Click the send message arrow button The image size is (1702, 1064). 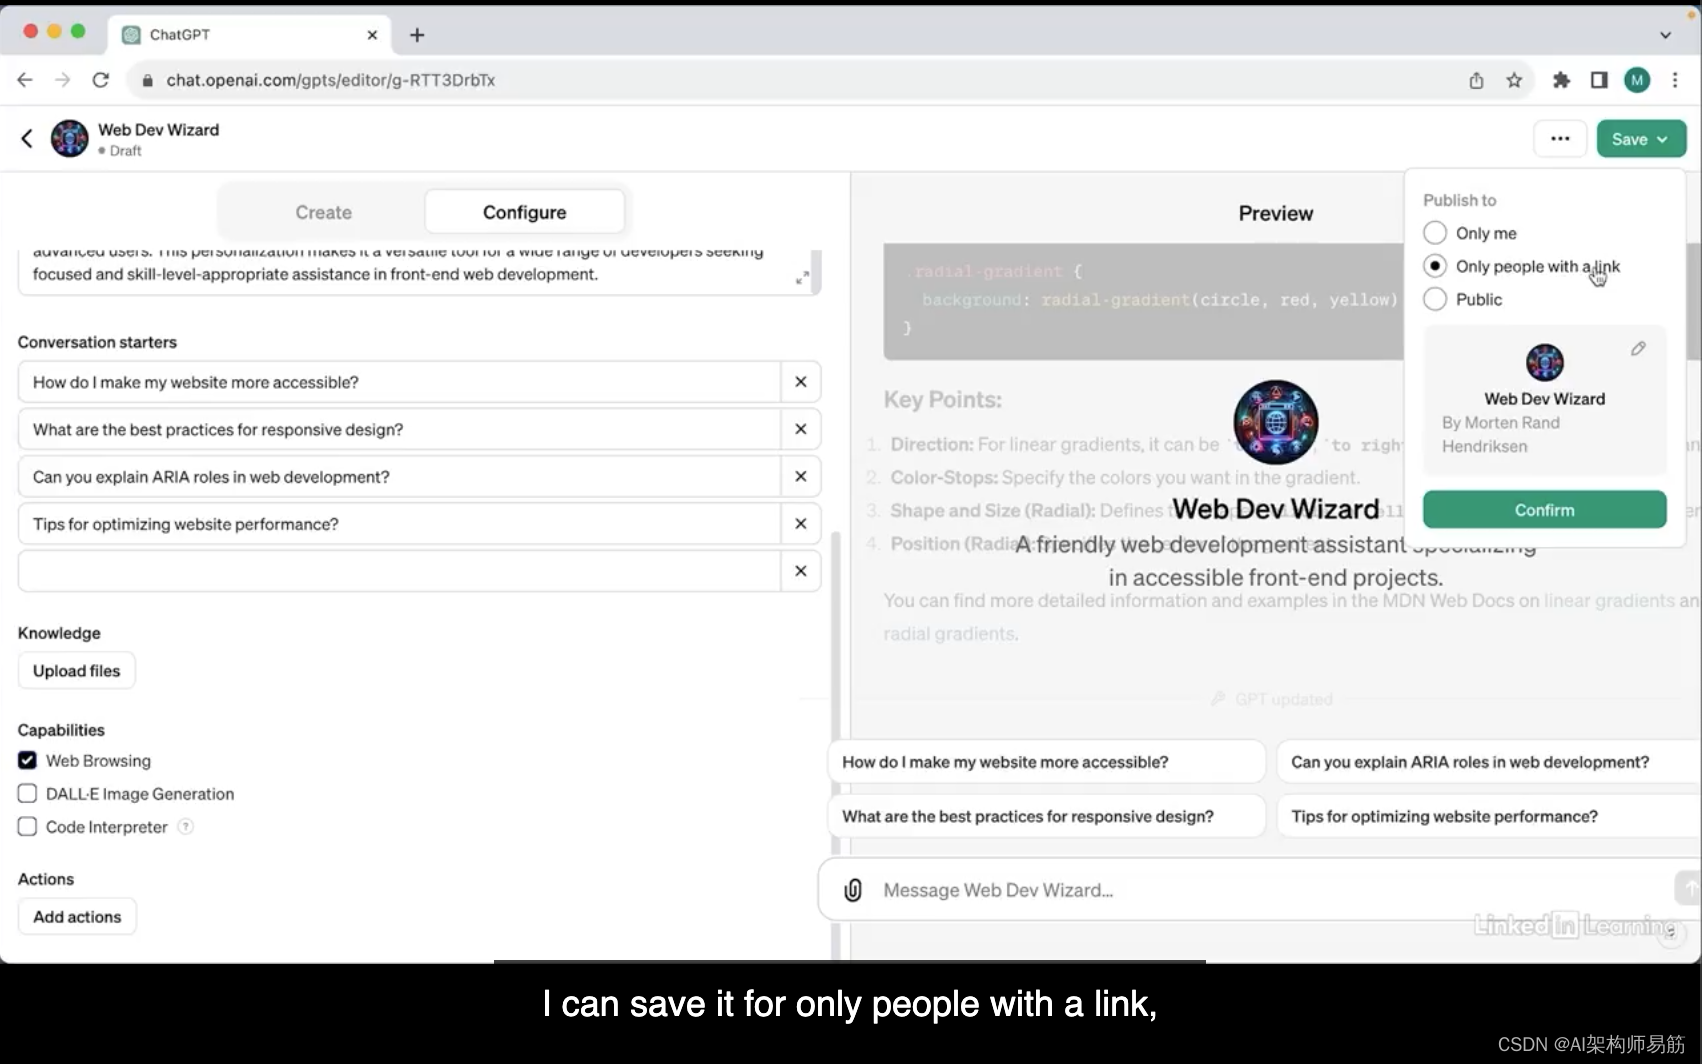point(1688,887)
